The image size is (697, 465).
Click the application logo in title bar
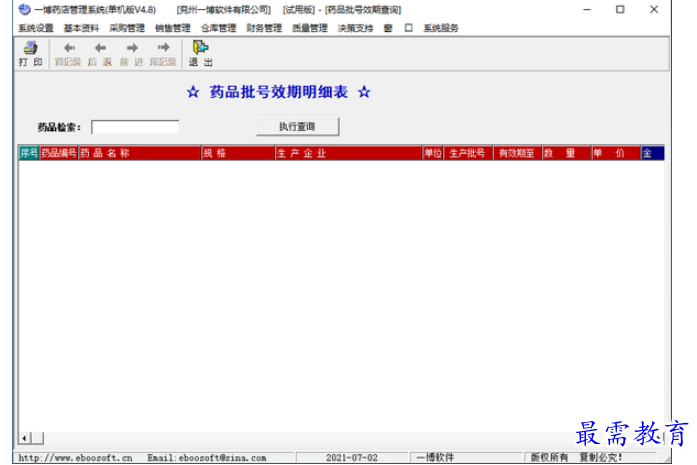25,9
